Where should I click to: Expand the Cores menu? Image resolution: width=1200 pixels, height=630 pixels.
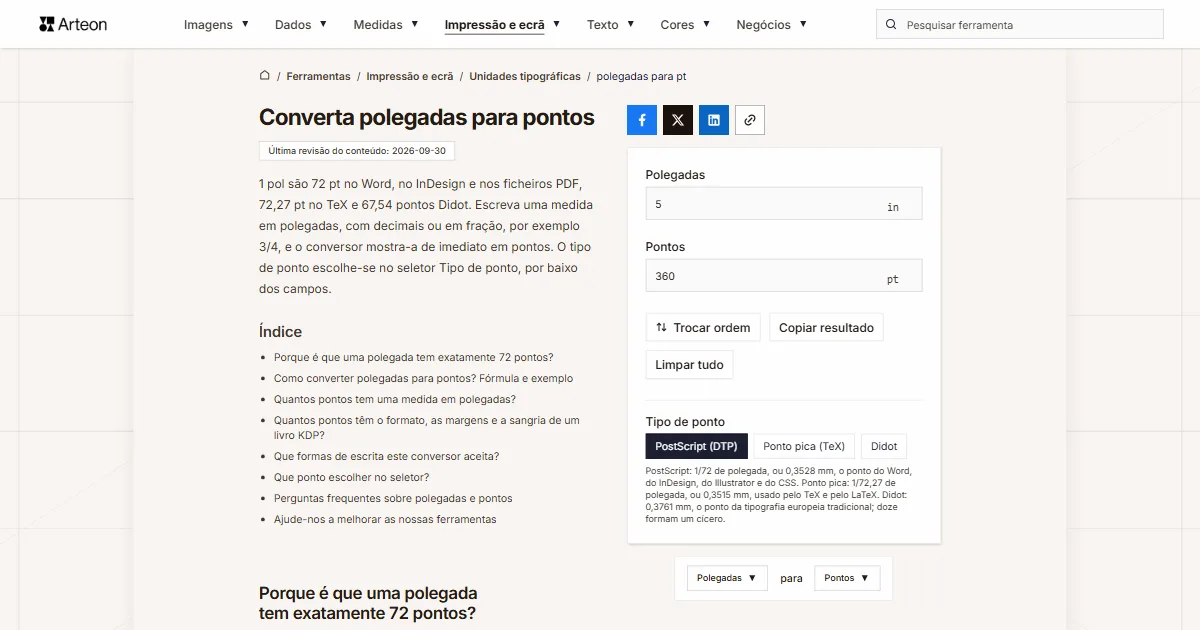tap(685, 25)
